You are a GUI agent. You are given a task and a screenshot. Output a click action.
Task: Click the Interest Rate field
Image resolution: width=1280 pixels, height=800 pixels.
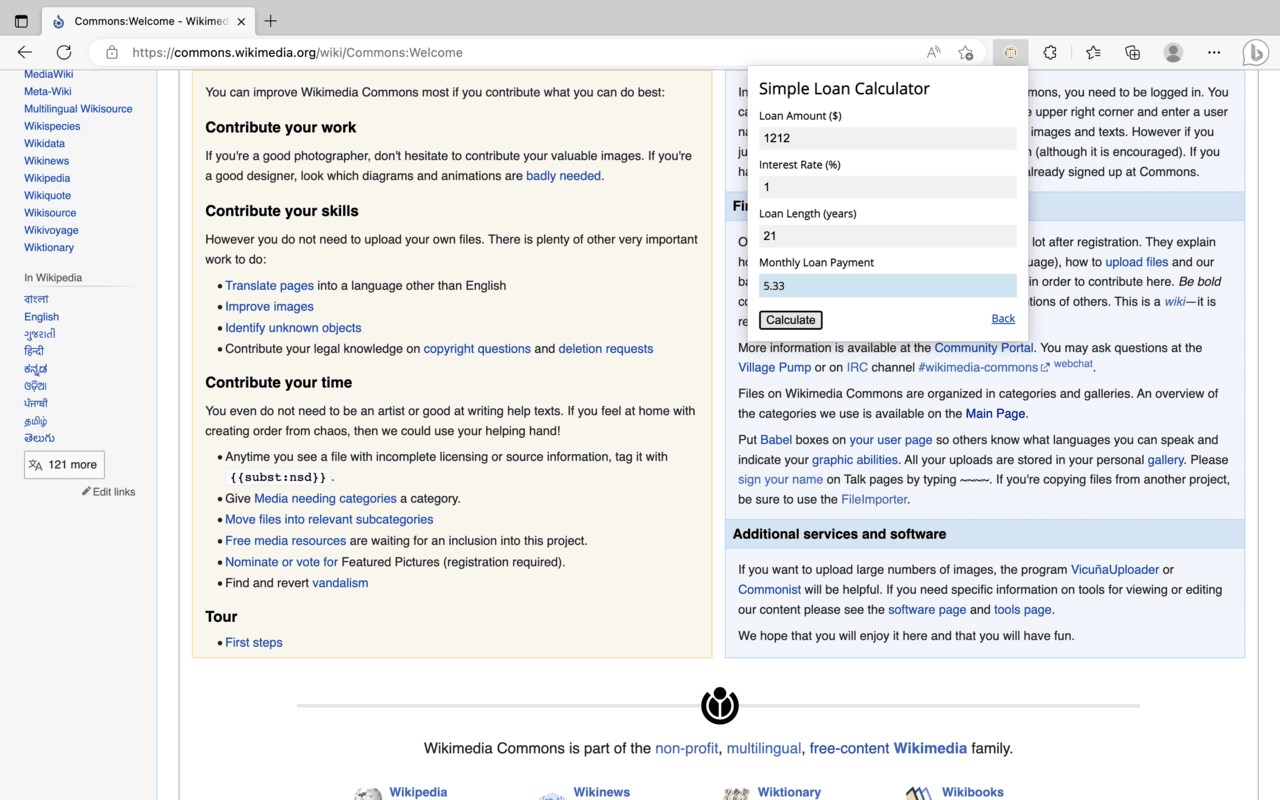(x=887, y=187)
